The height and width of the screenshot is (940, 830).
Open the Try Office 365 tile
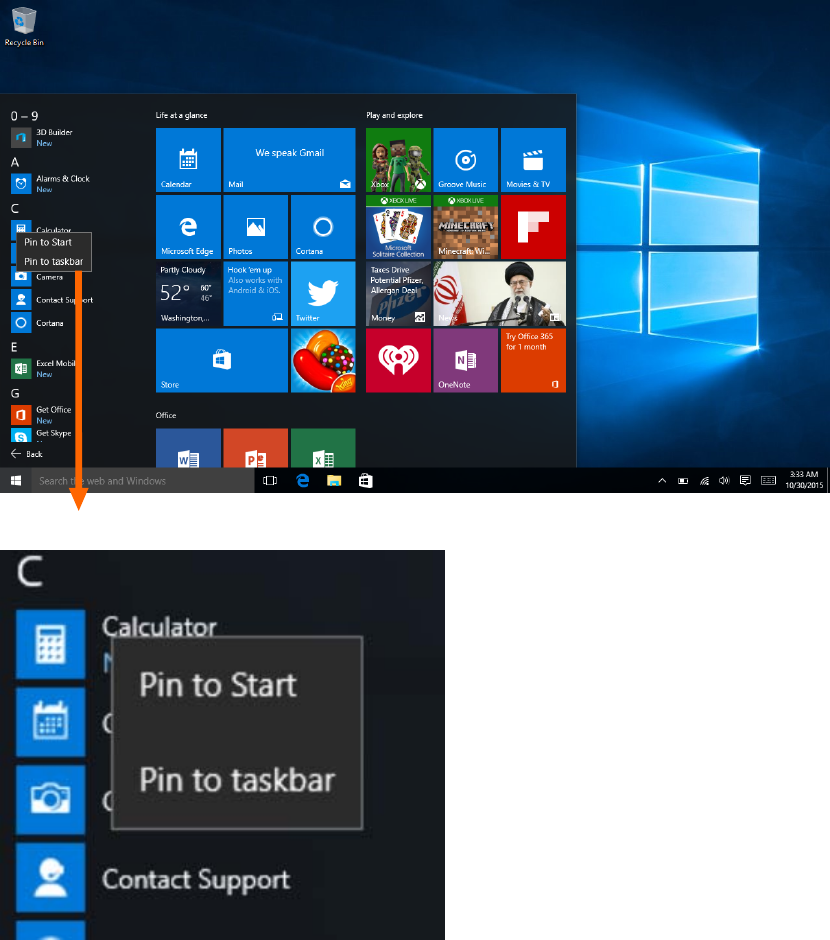point(533,360)
